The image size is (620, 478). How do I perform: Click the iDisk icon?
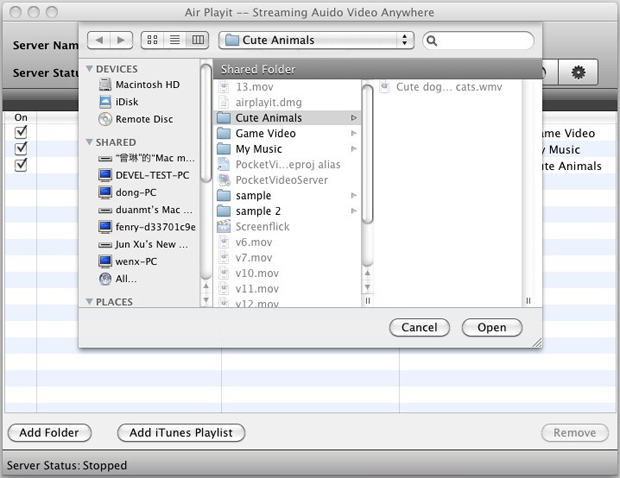coord(105,102)
